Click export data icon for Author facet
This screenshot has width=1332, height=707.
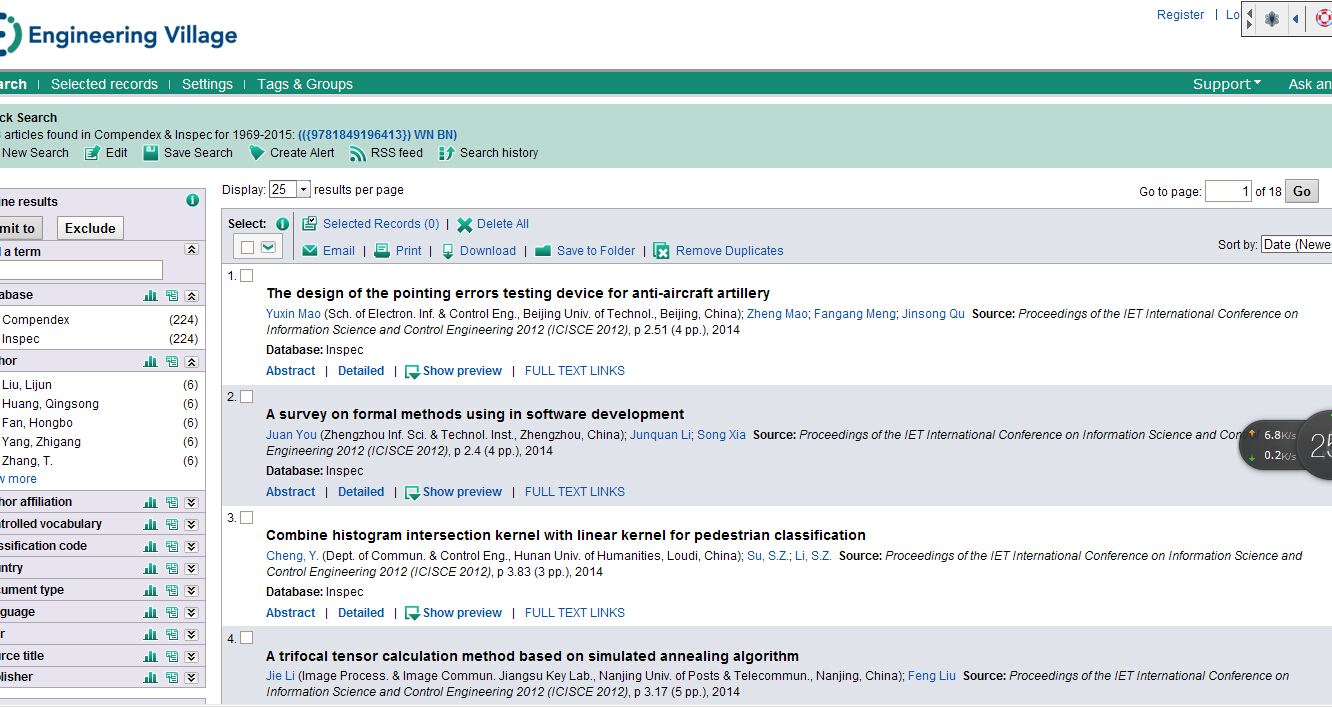pos(172,362)
